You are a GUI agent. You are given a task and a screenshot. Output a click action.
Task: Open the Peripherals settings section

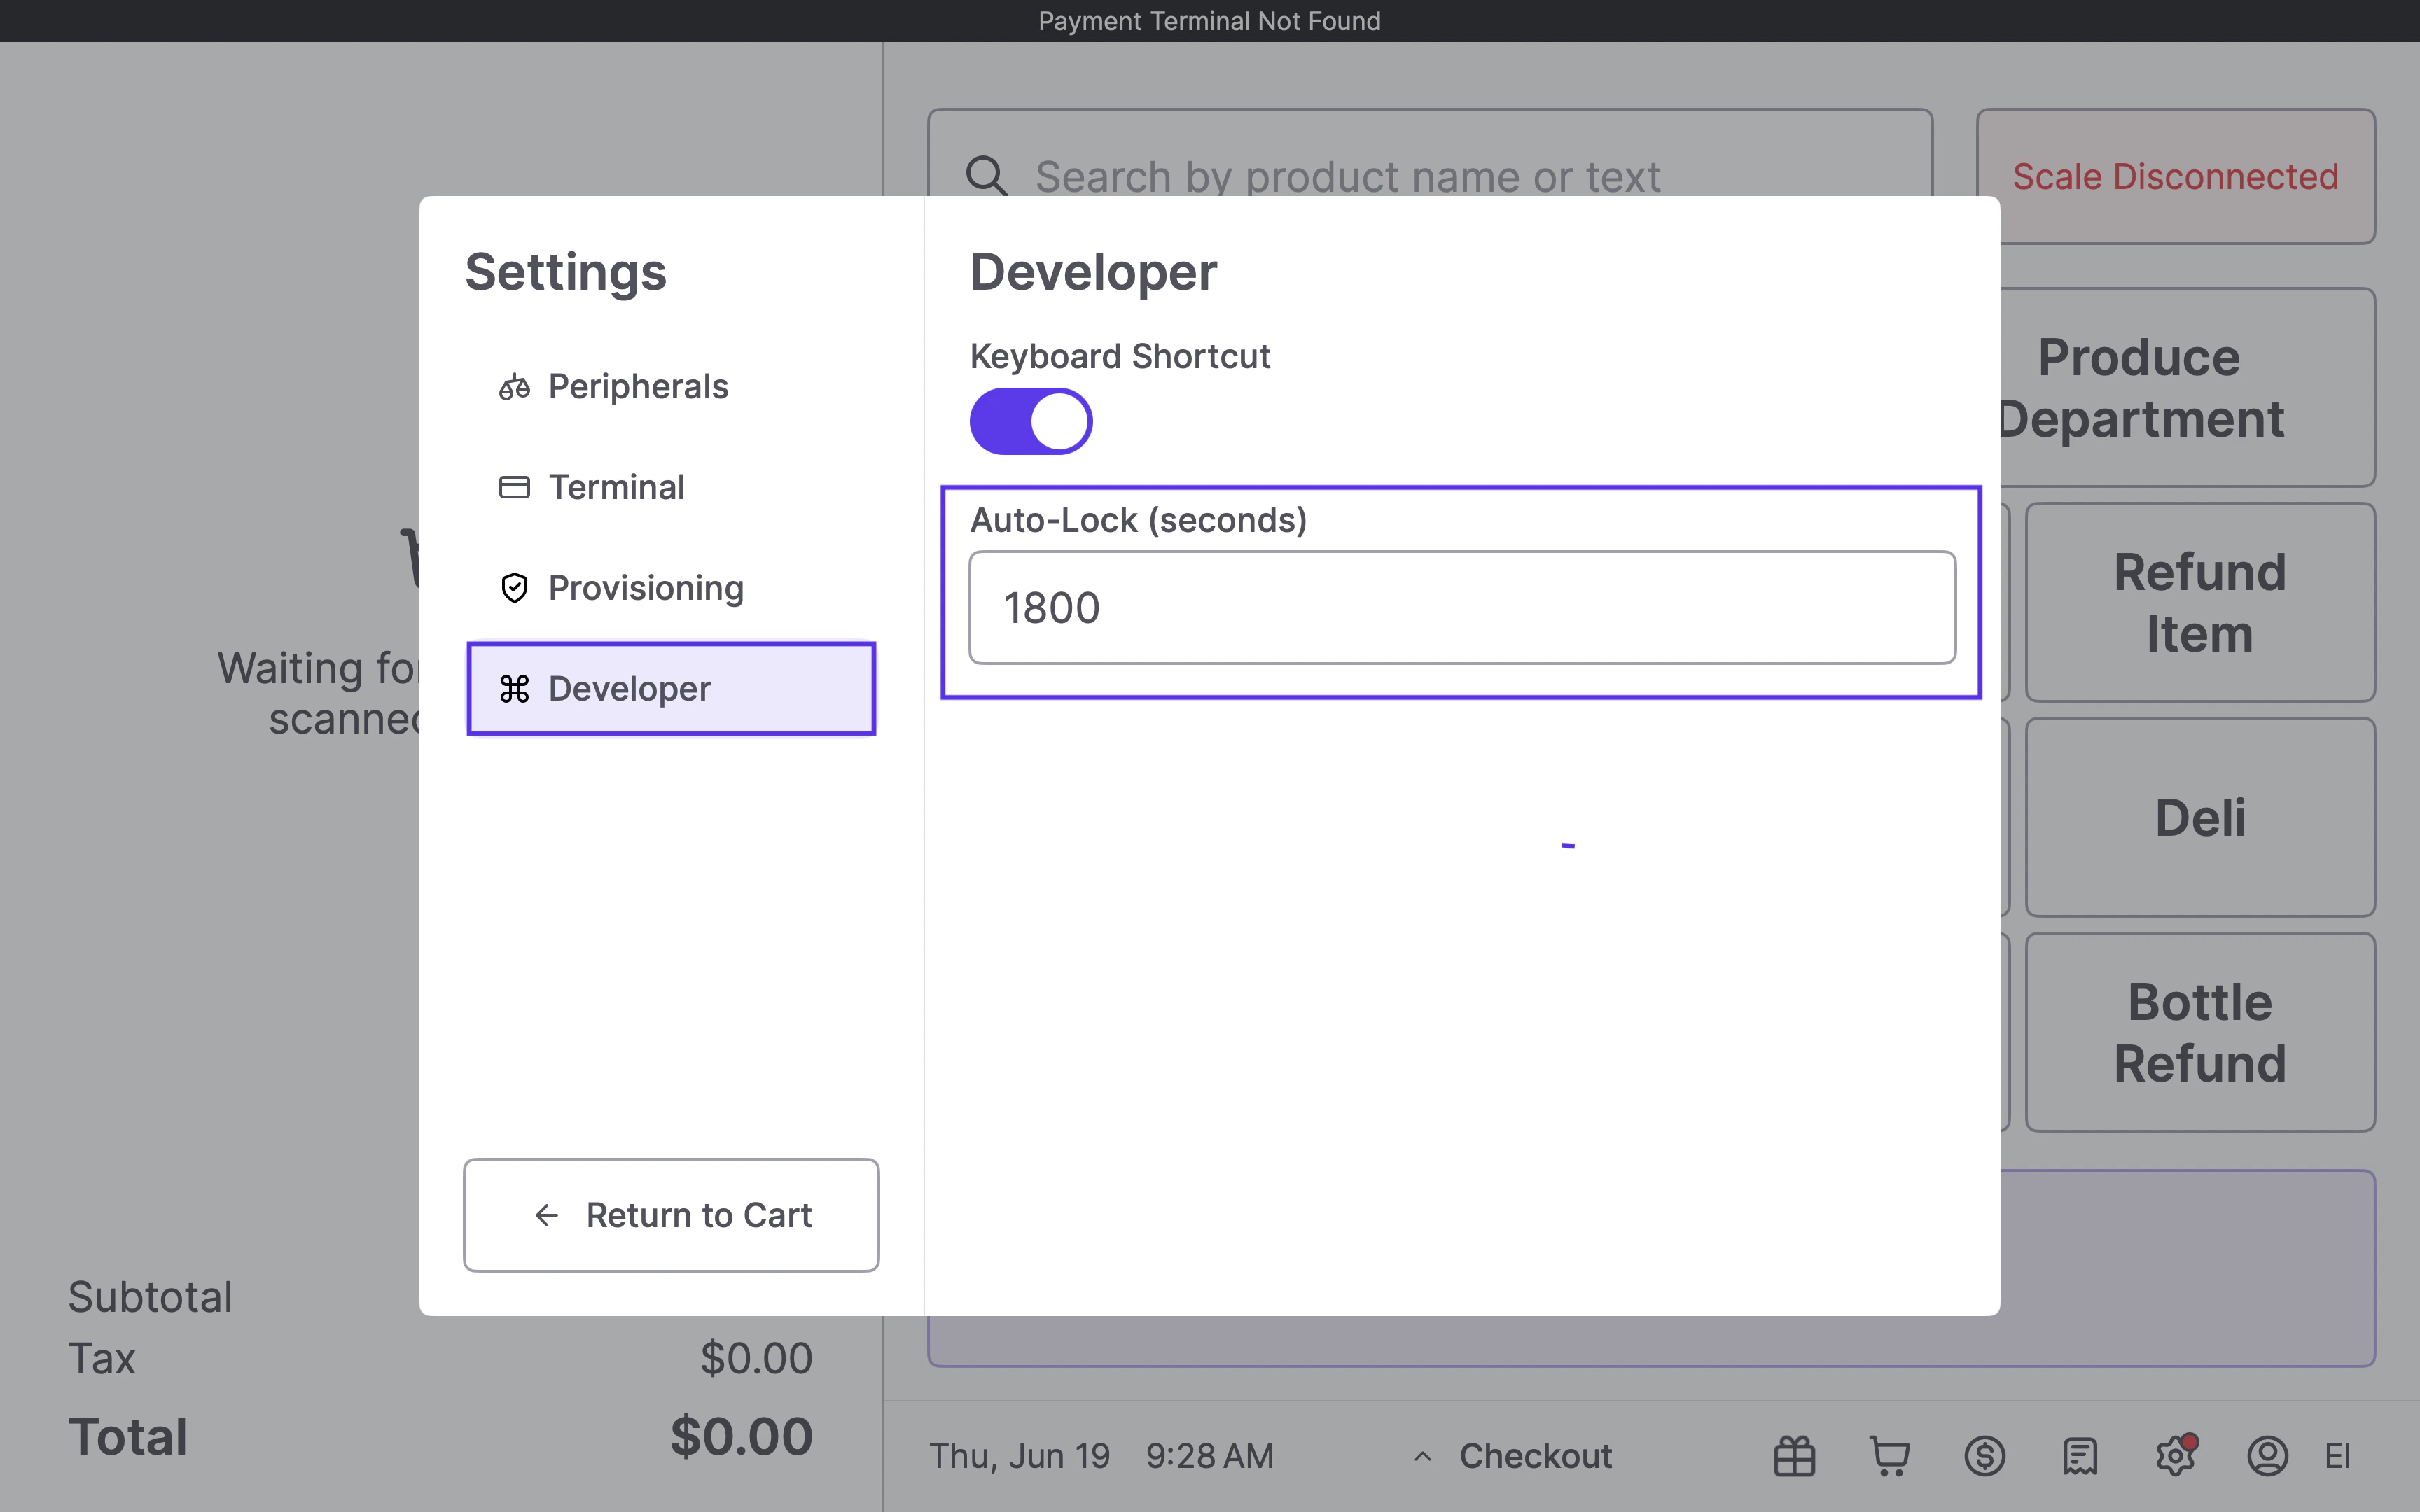(637, 387)
